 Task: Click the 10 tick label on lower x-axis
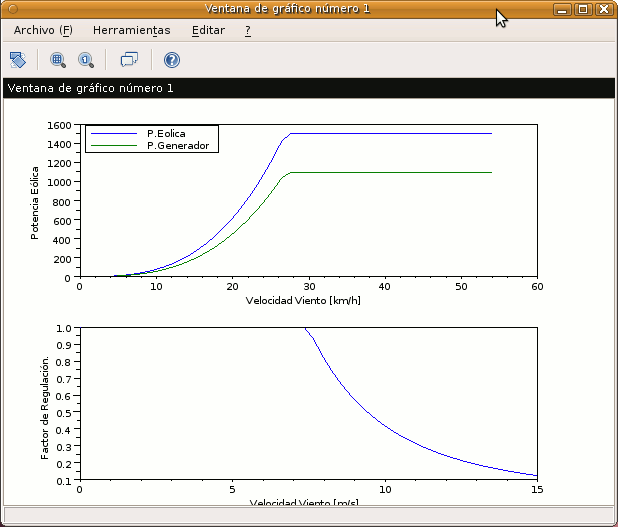(x=385, y=490)
